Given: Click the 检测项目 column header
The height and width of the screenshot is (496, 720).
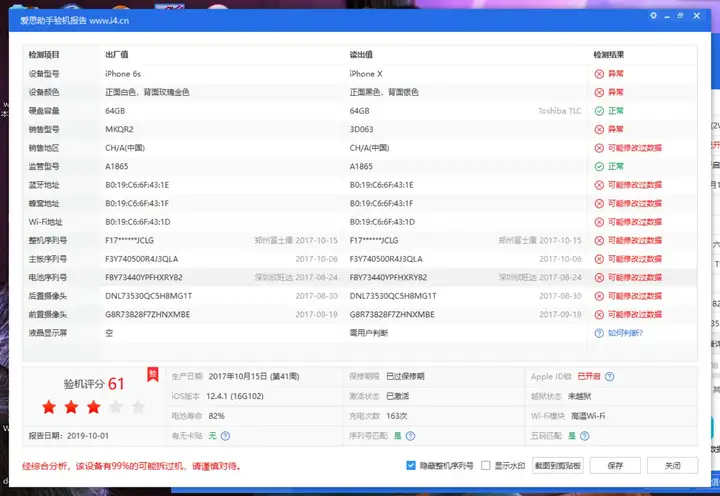Looking at the screenshot, I should pos(44,55).
